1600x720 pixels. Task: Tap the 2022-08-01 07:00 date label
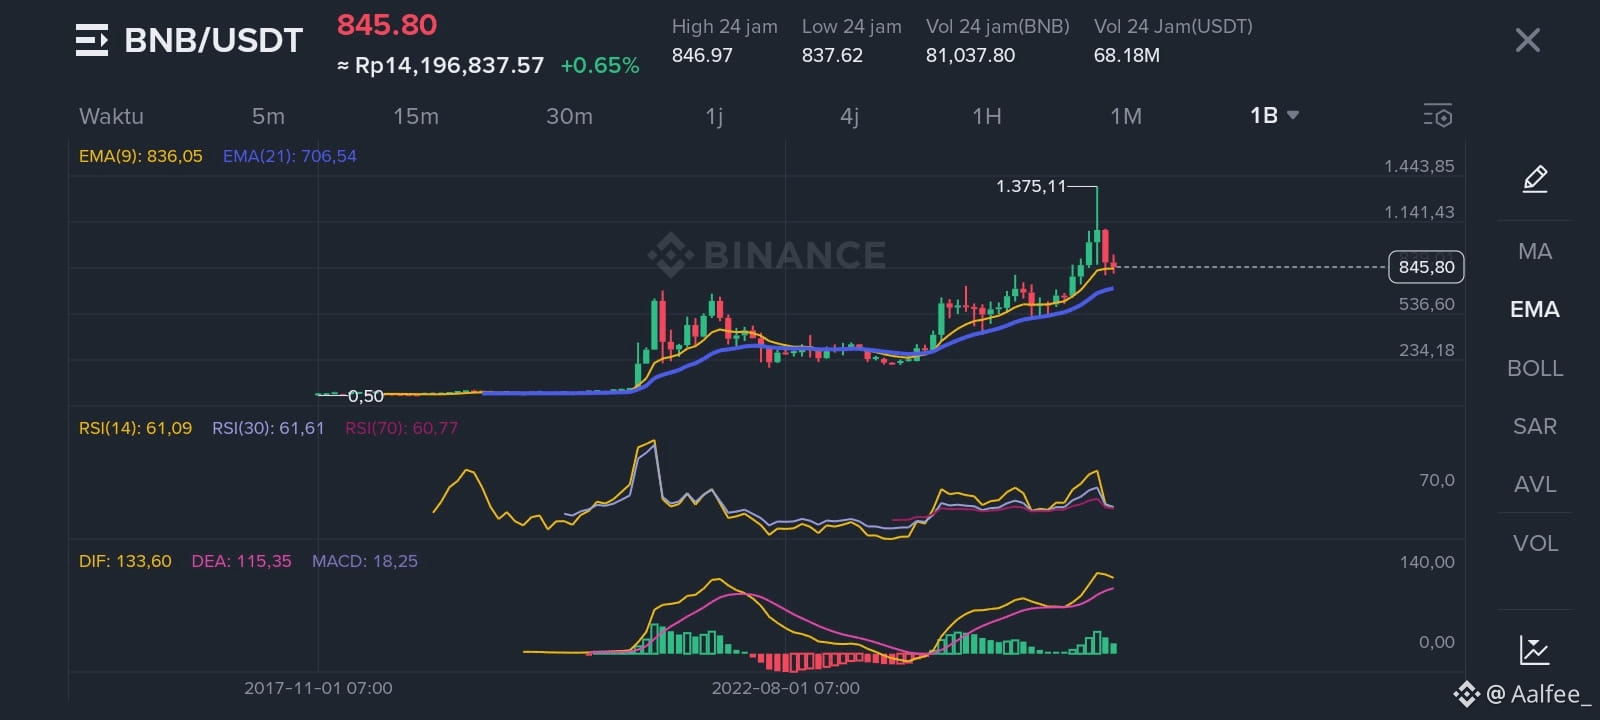[786, 688]
